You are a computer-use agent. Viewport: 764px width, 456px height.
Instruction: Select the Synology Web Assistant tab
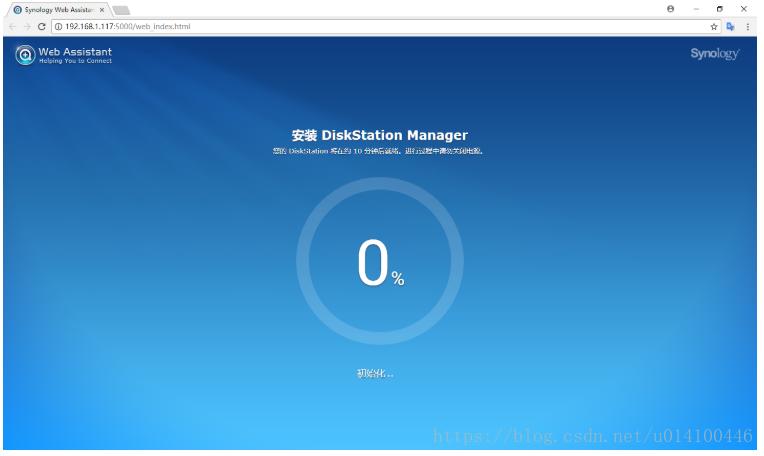(58, 10)
